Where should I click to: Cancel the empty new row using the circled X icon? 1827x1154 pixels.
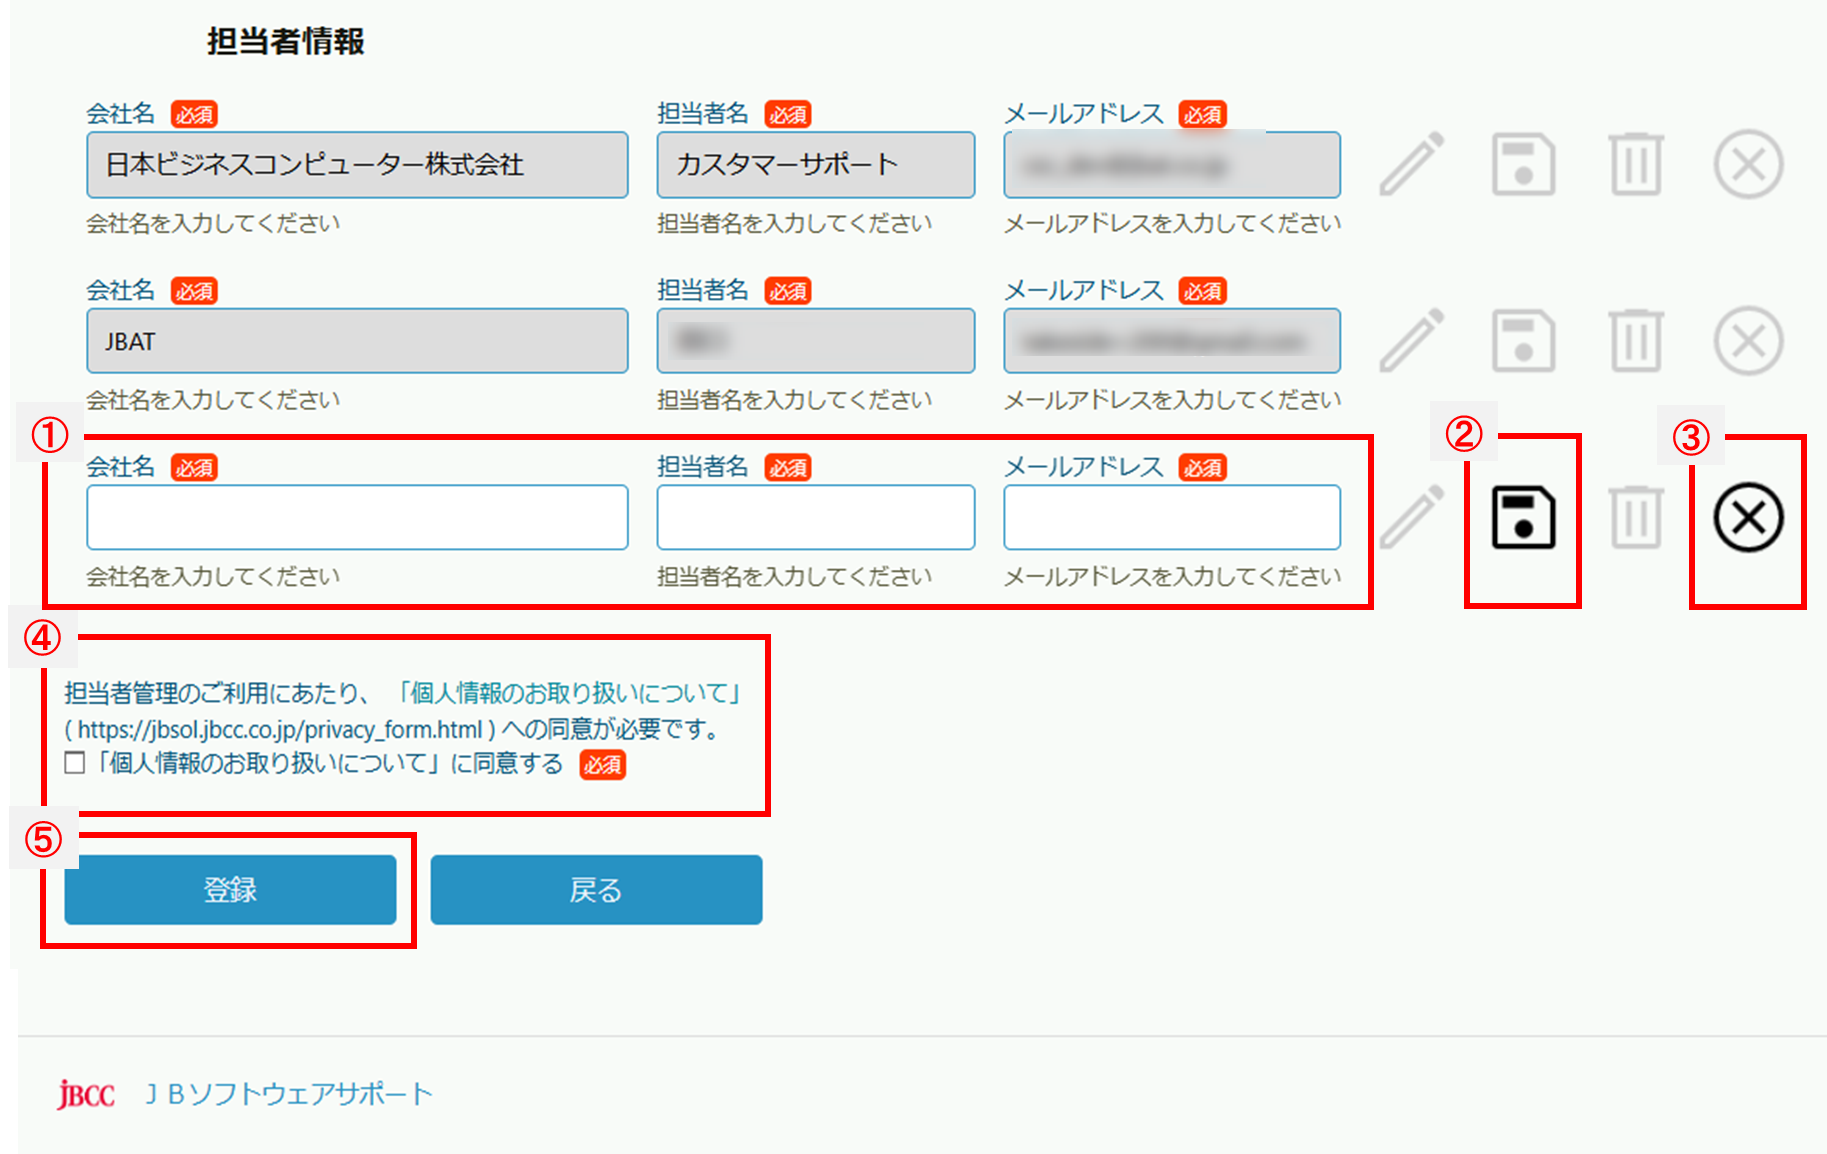(1748, 517)
